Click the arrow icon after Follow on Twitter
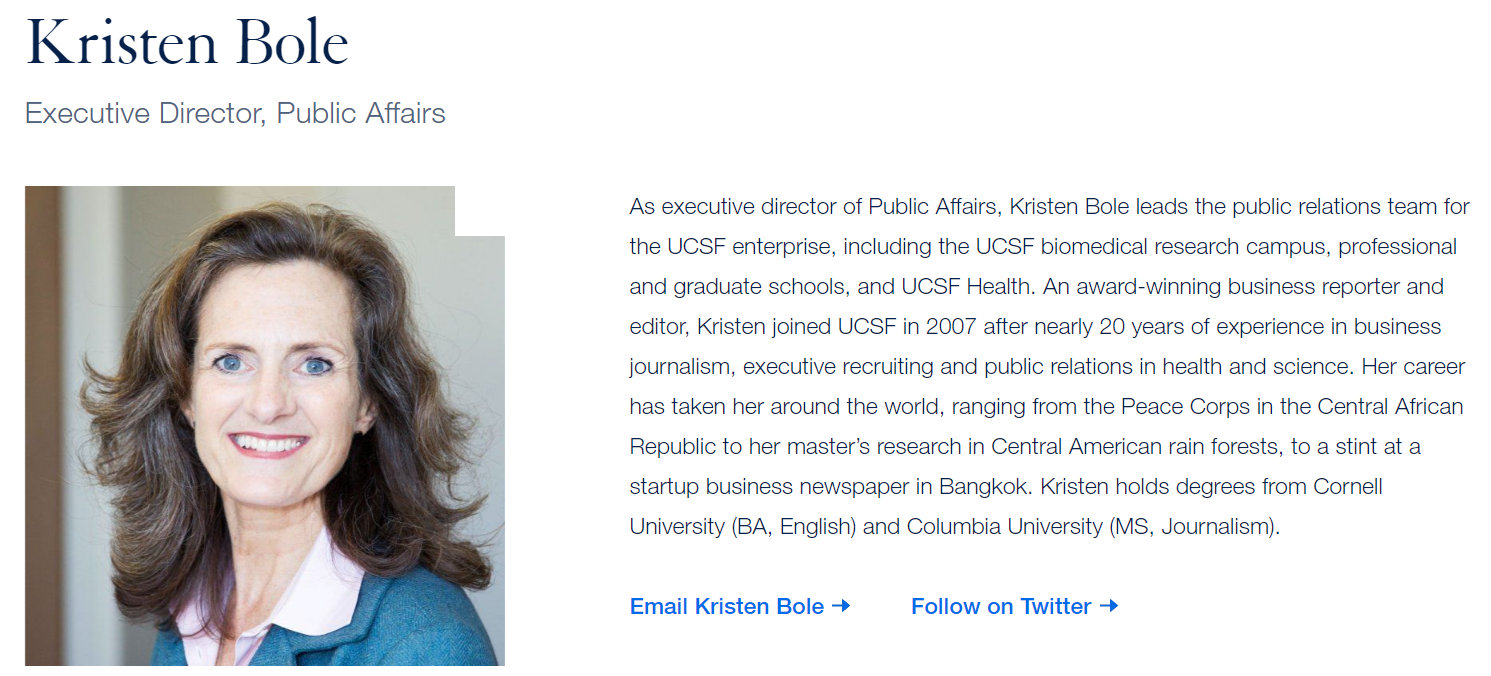Screen dimensions: 1491x676 pyautogui.click(x=1108, y=606)
